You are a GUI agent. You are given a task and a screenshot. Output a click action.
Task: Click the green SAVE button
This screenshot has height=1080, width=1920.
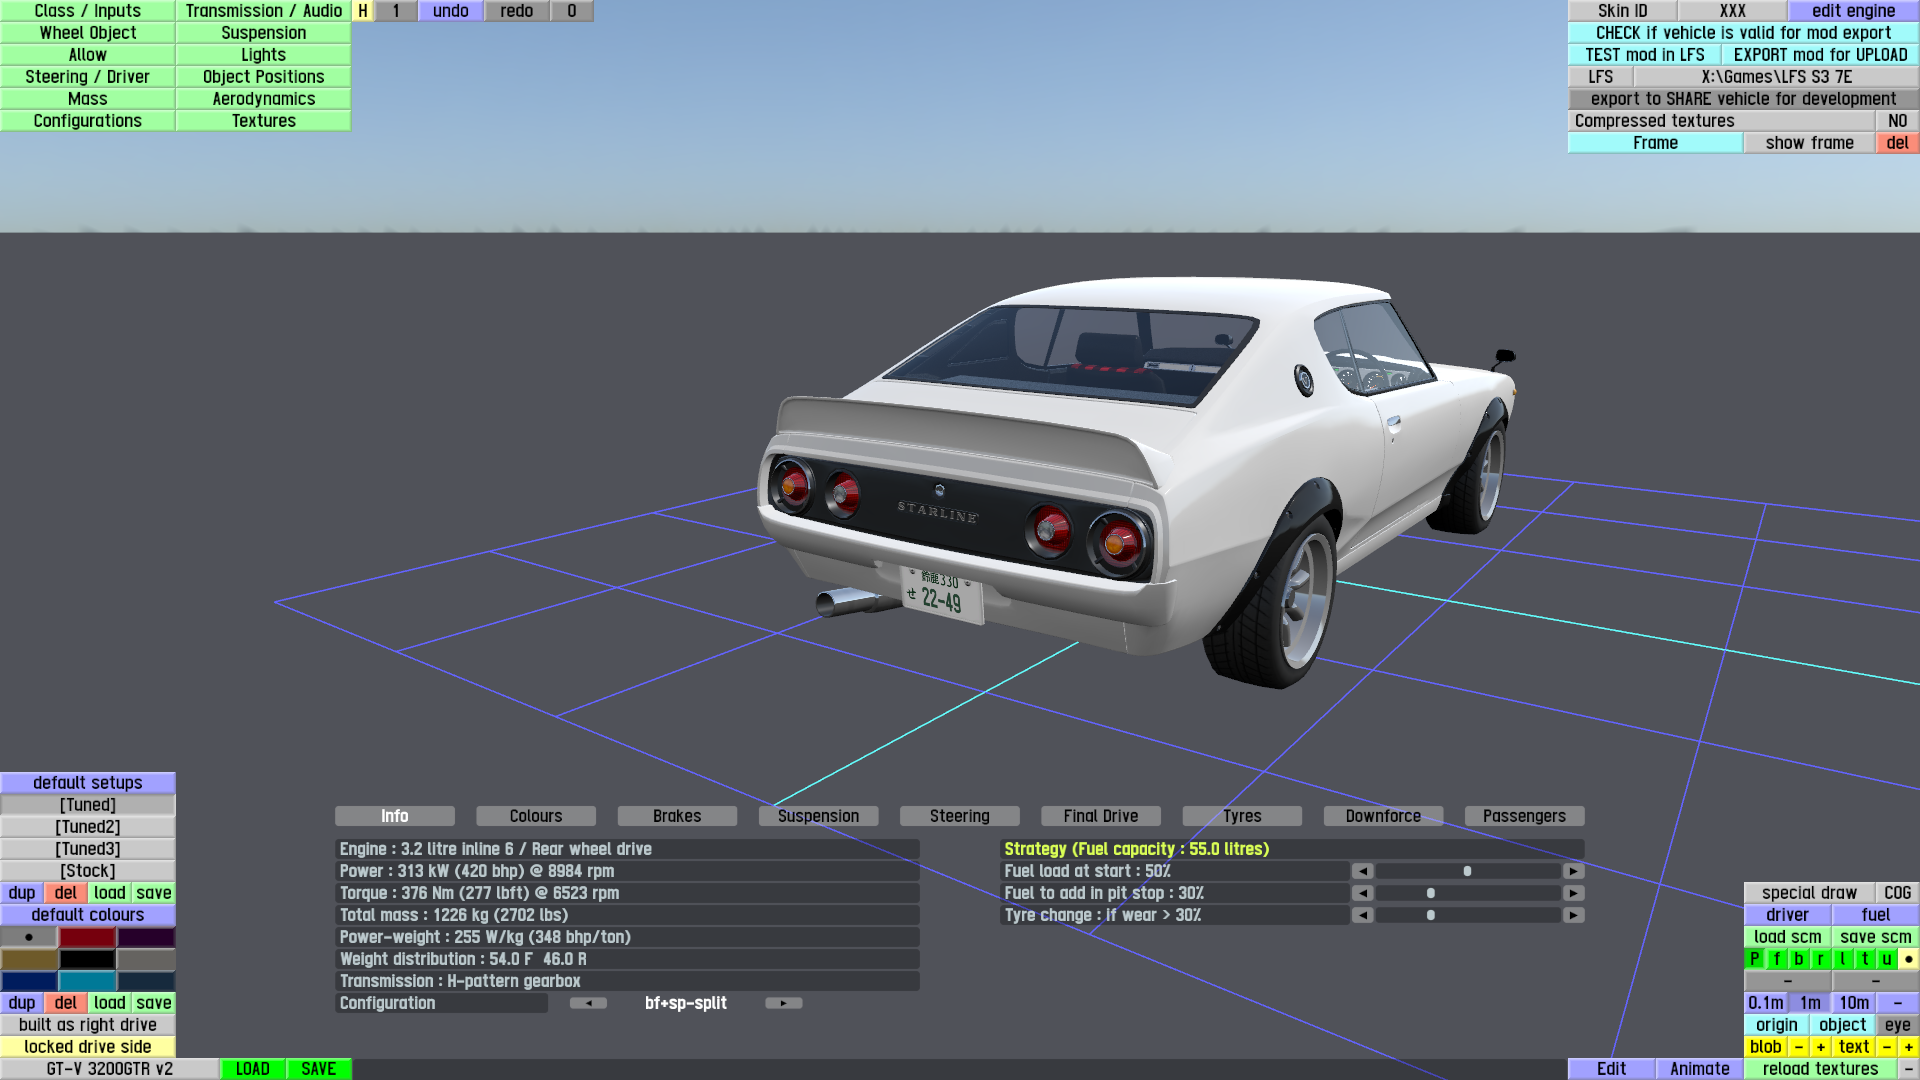pyautogui.click(x=318, y=1069)
